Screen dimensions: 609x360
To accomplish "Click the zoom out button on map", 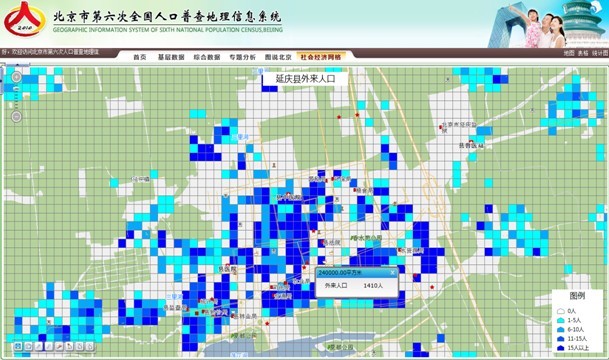I will (16, 116).
